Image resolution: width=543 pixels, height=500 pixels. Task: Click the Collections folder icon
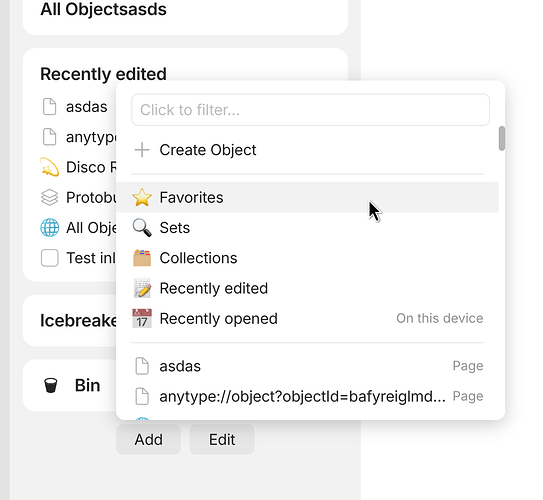[x=142, y=258]
